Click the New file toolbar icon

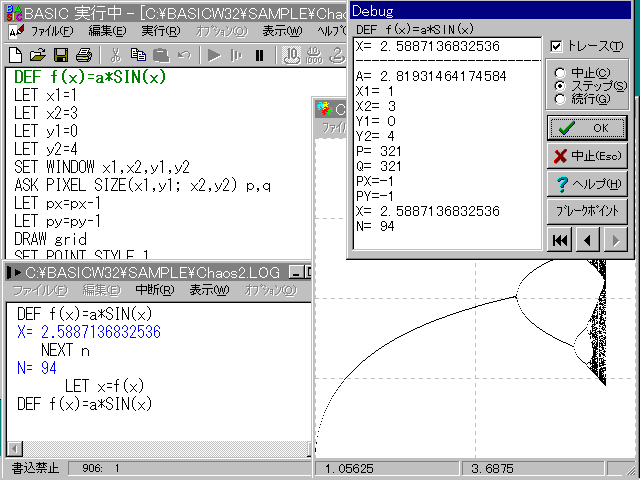15,54
